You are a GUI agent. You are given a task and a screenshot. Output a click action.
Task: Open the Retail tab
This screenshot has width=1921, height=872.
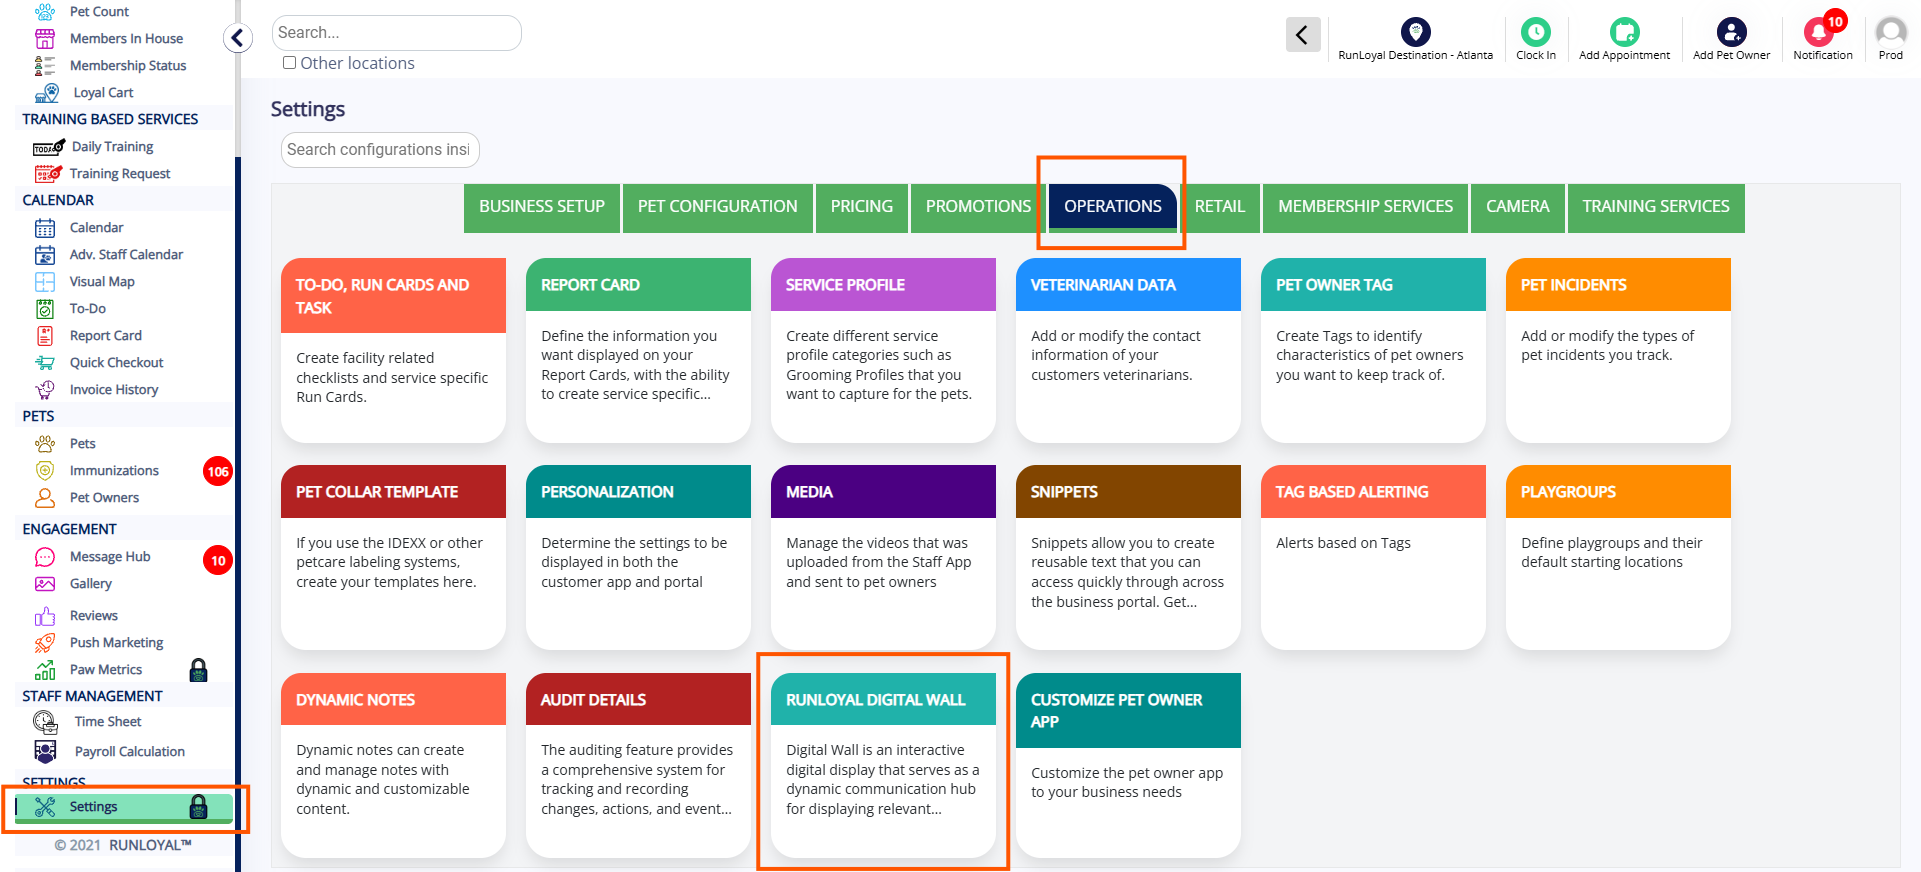1220,208
